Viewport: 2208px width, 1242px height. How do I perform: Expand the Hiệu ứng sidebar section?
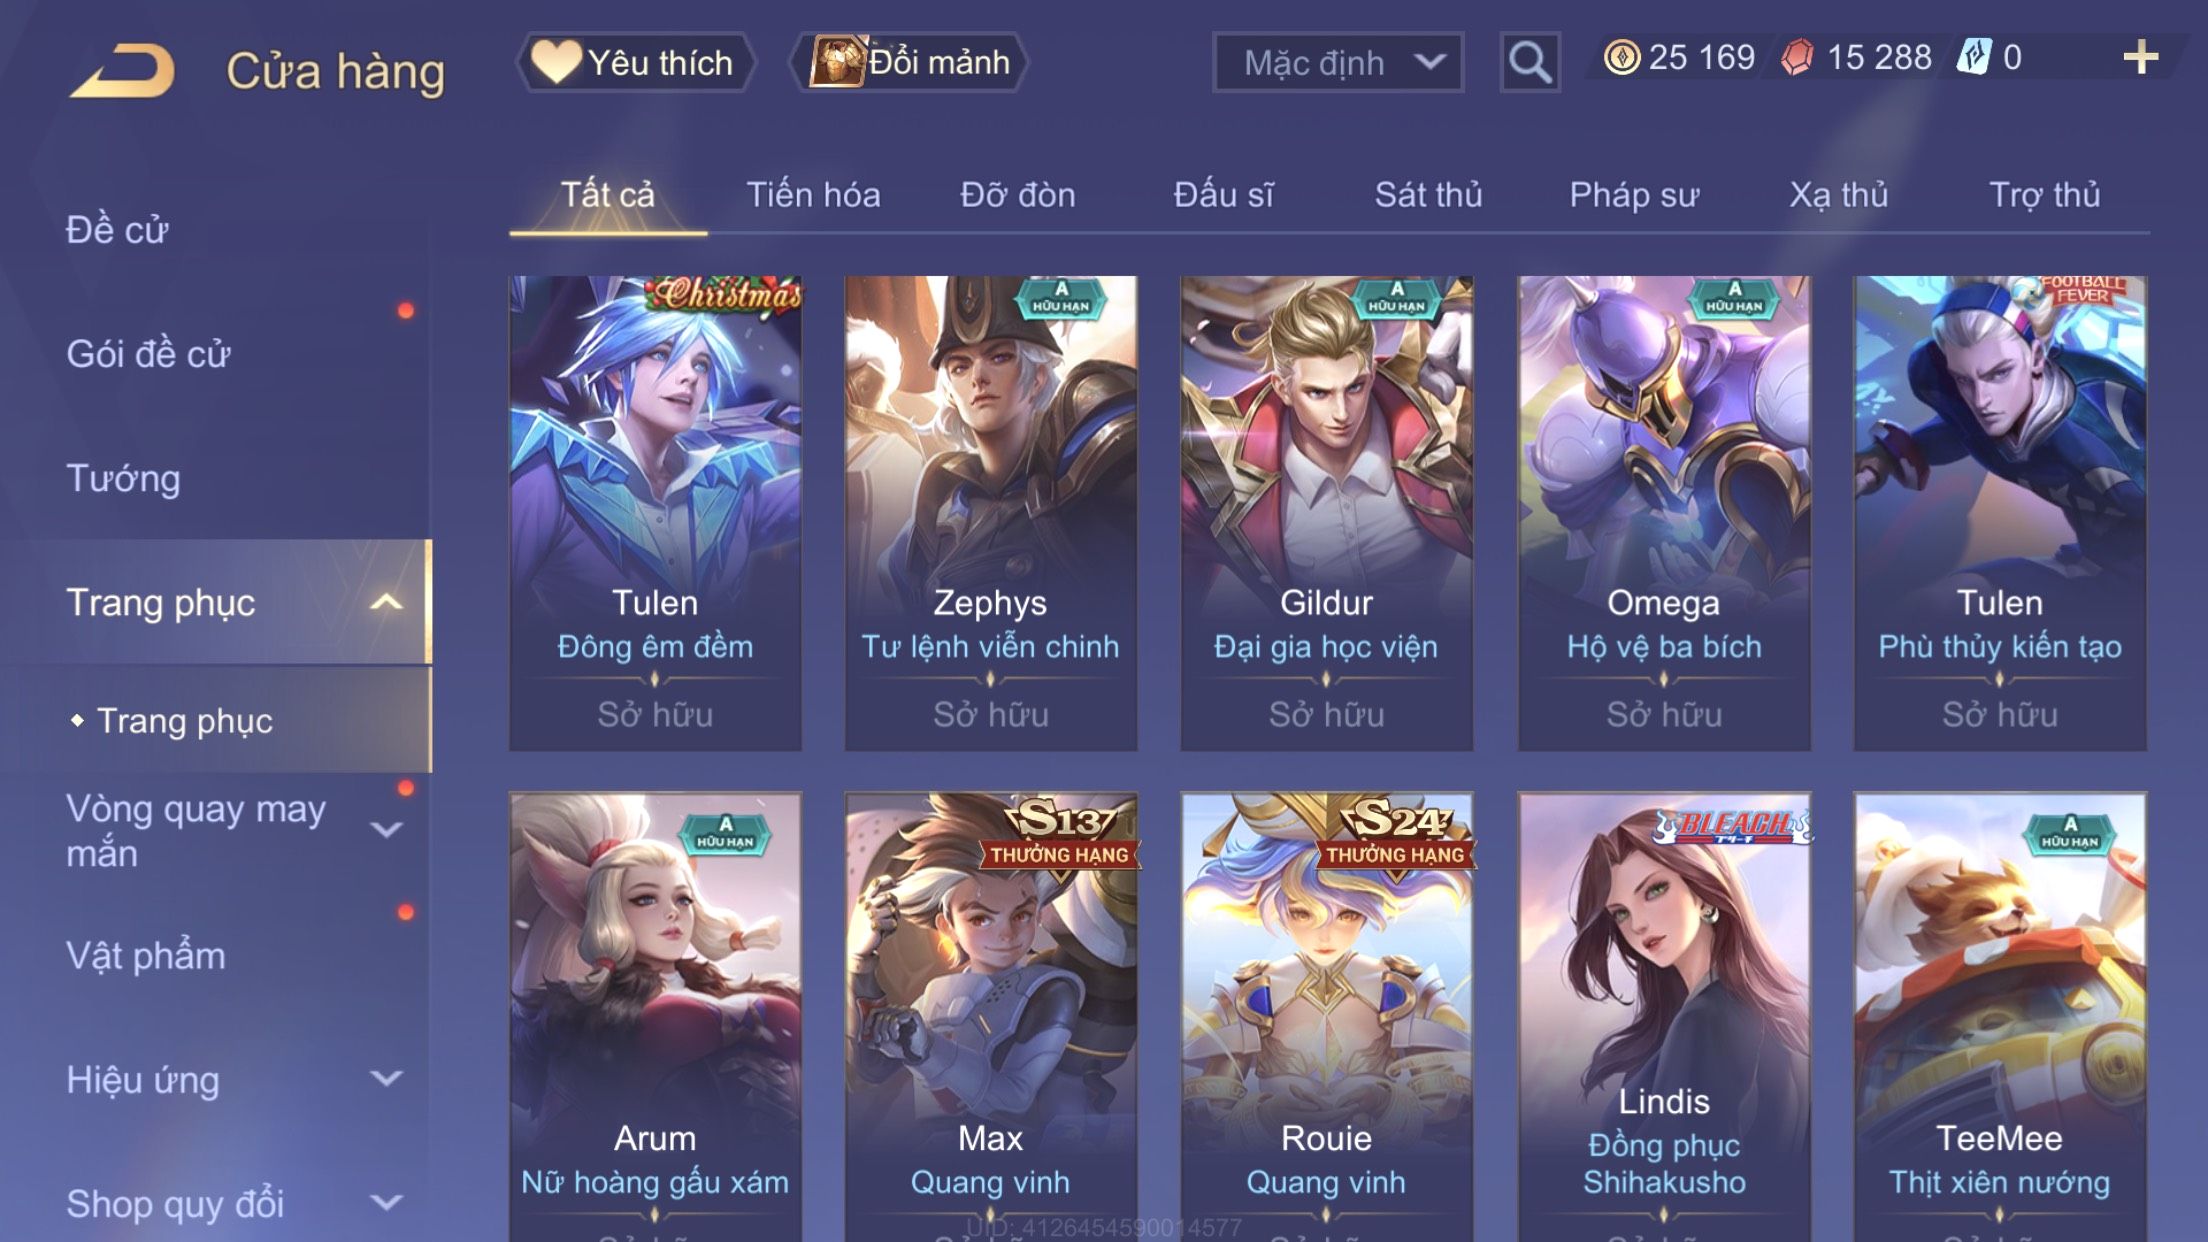[386, 1078]
